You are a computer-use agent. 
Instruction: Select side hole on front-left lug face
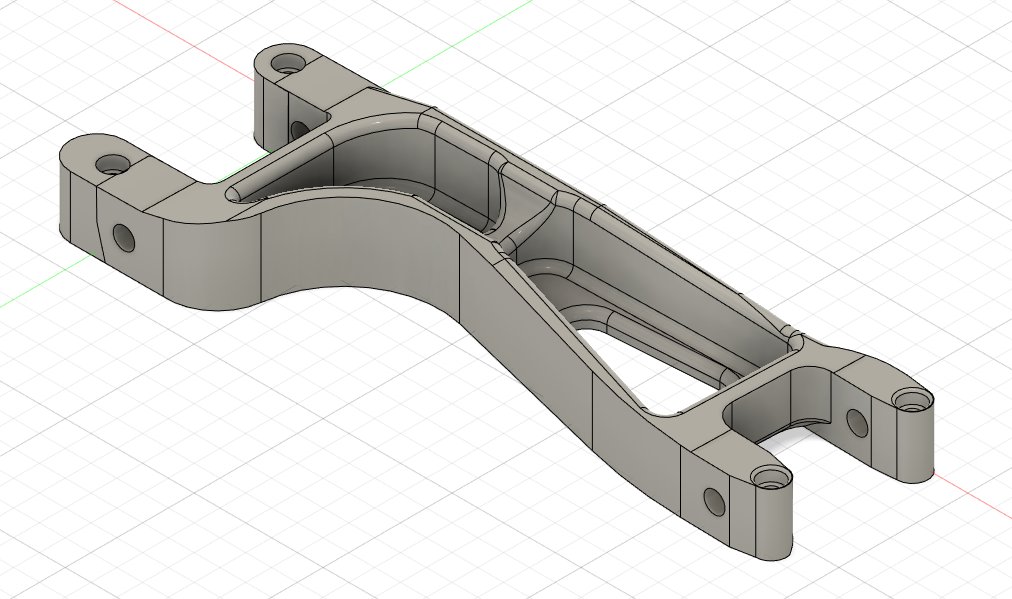(x=123, y=238)
